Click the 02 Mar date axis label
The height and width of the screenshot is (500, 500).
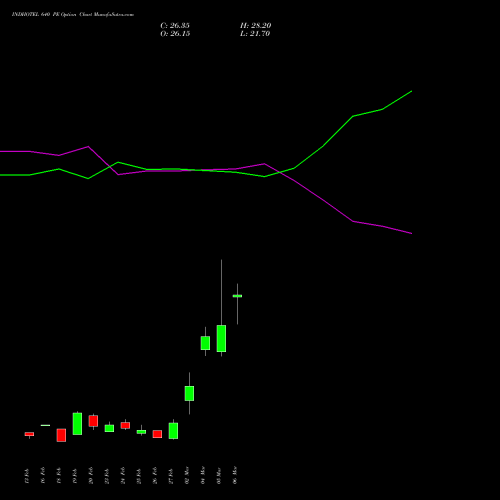(x=187, y=475)
